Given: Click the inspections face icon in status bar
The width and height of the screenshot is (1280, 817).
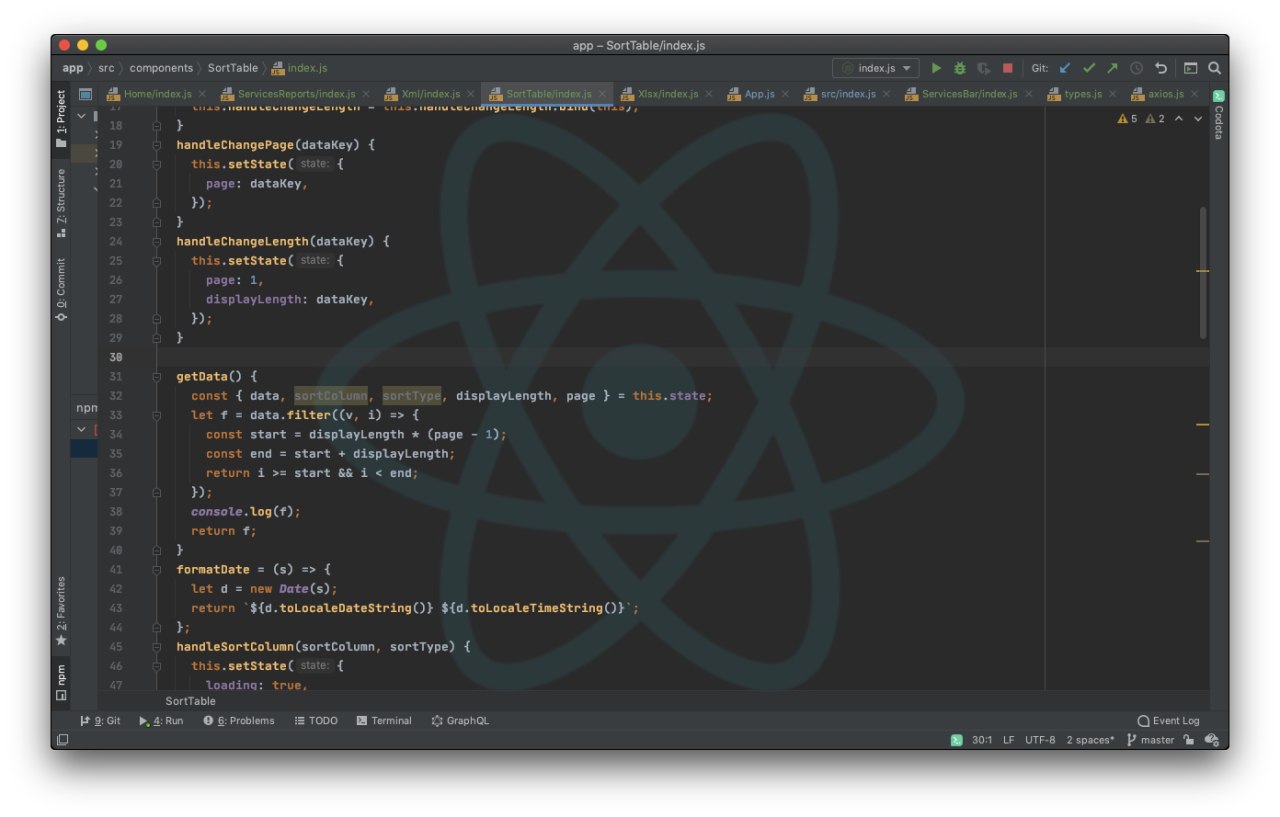Looking at the screenshot, I should point(1212,740).
